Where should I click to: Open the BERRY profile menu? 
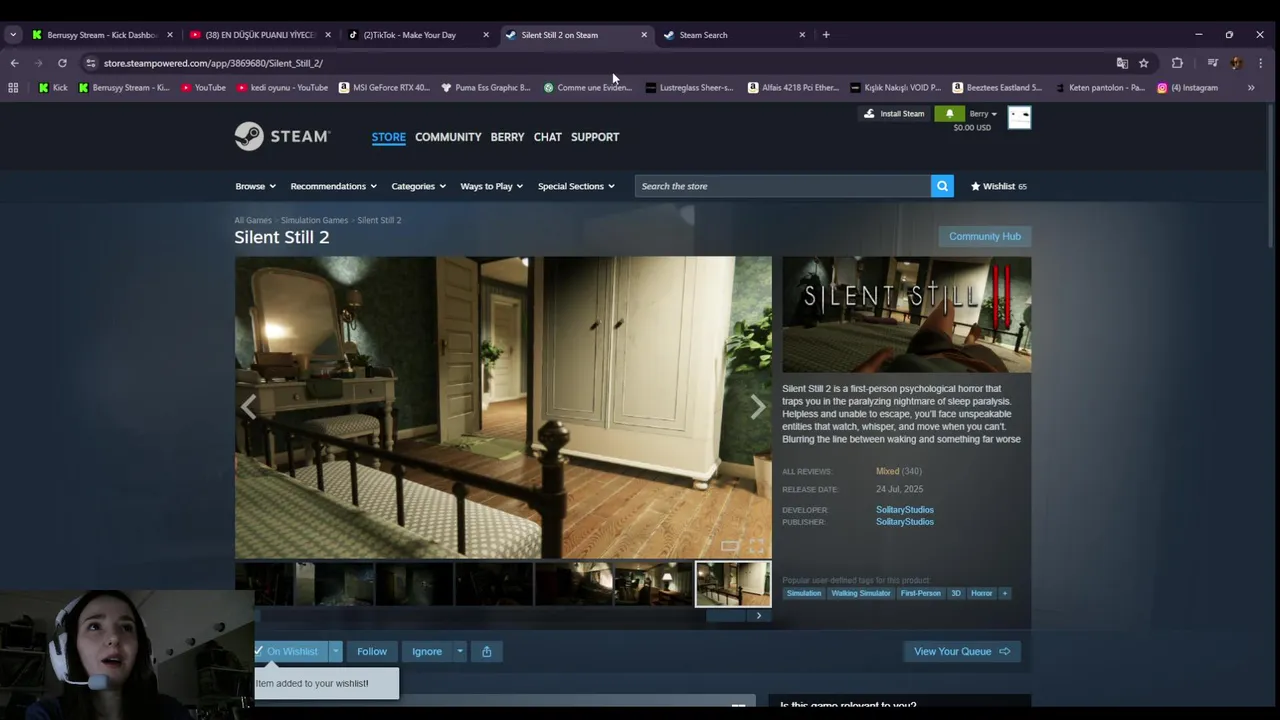point(507,137)
